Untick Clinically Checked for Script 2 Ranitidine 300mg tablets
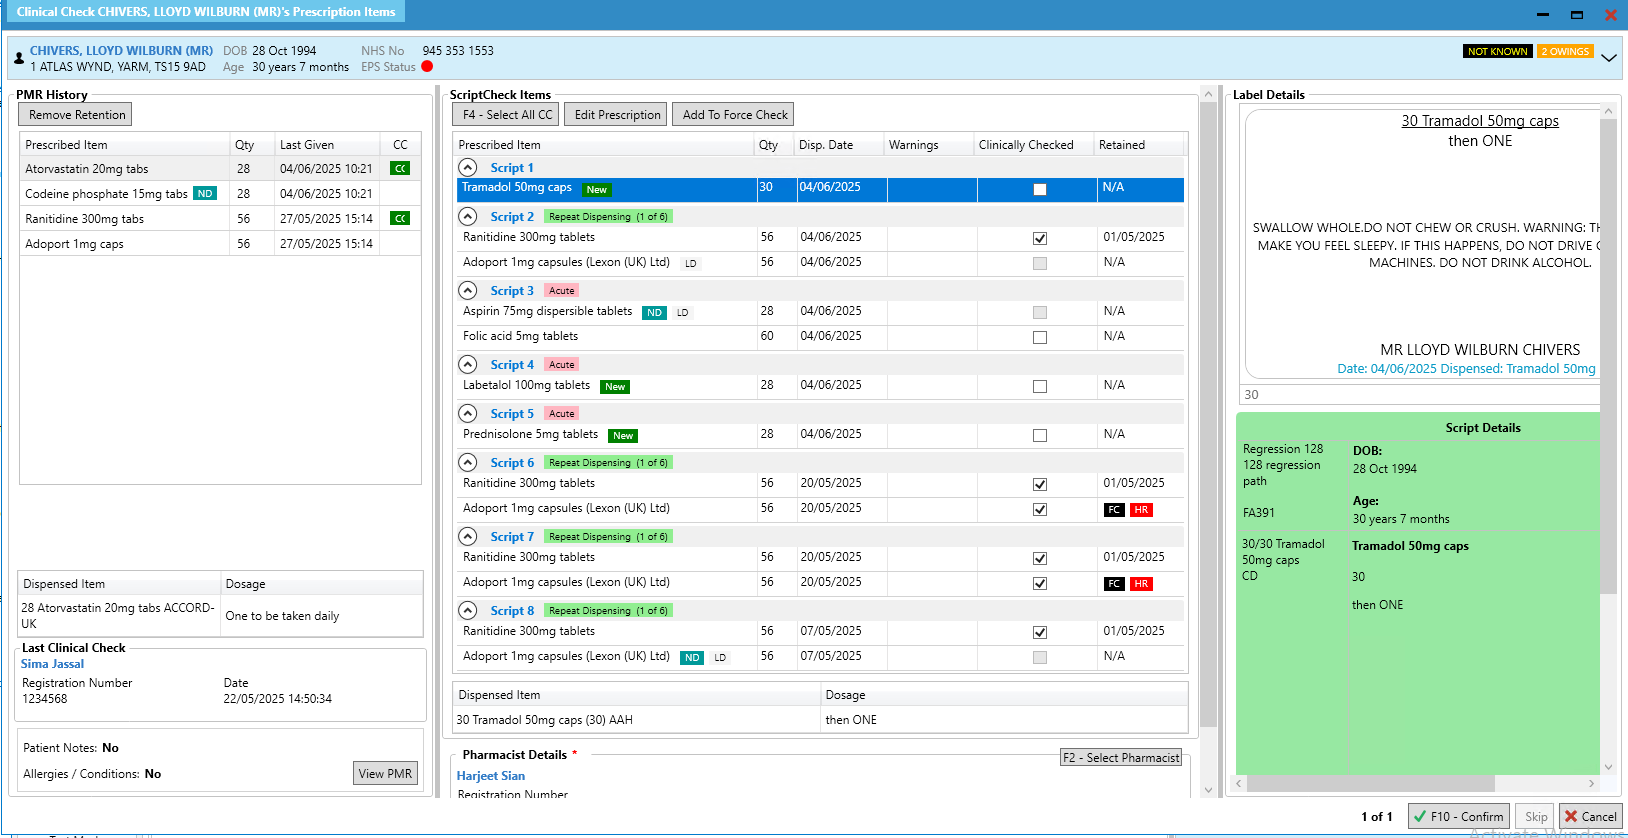This screenshot has height=838, width=1628. pos(1040,238)
